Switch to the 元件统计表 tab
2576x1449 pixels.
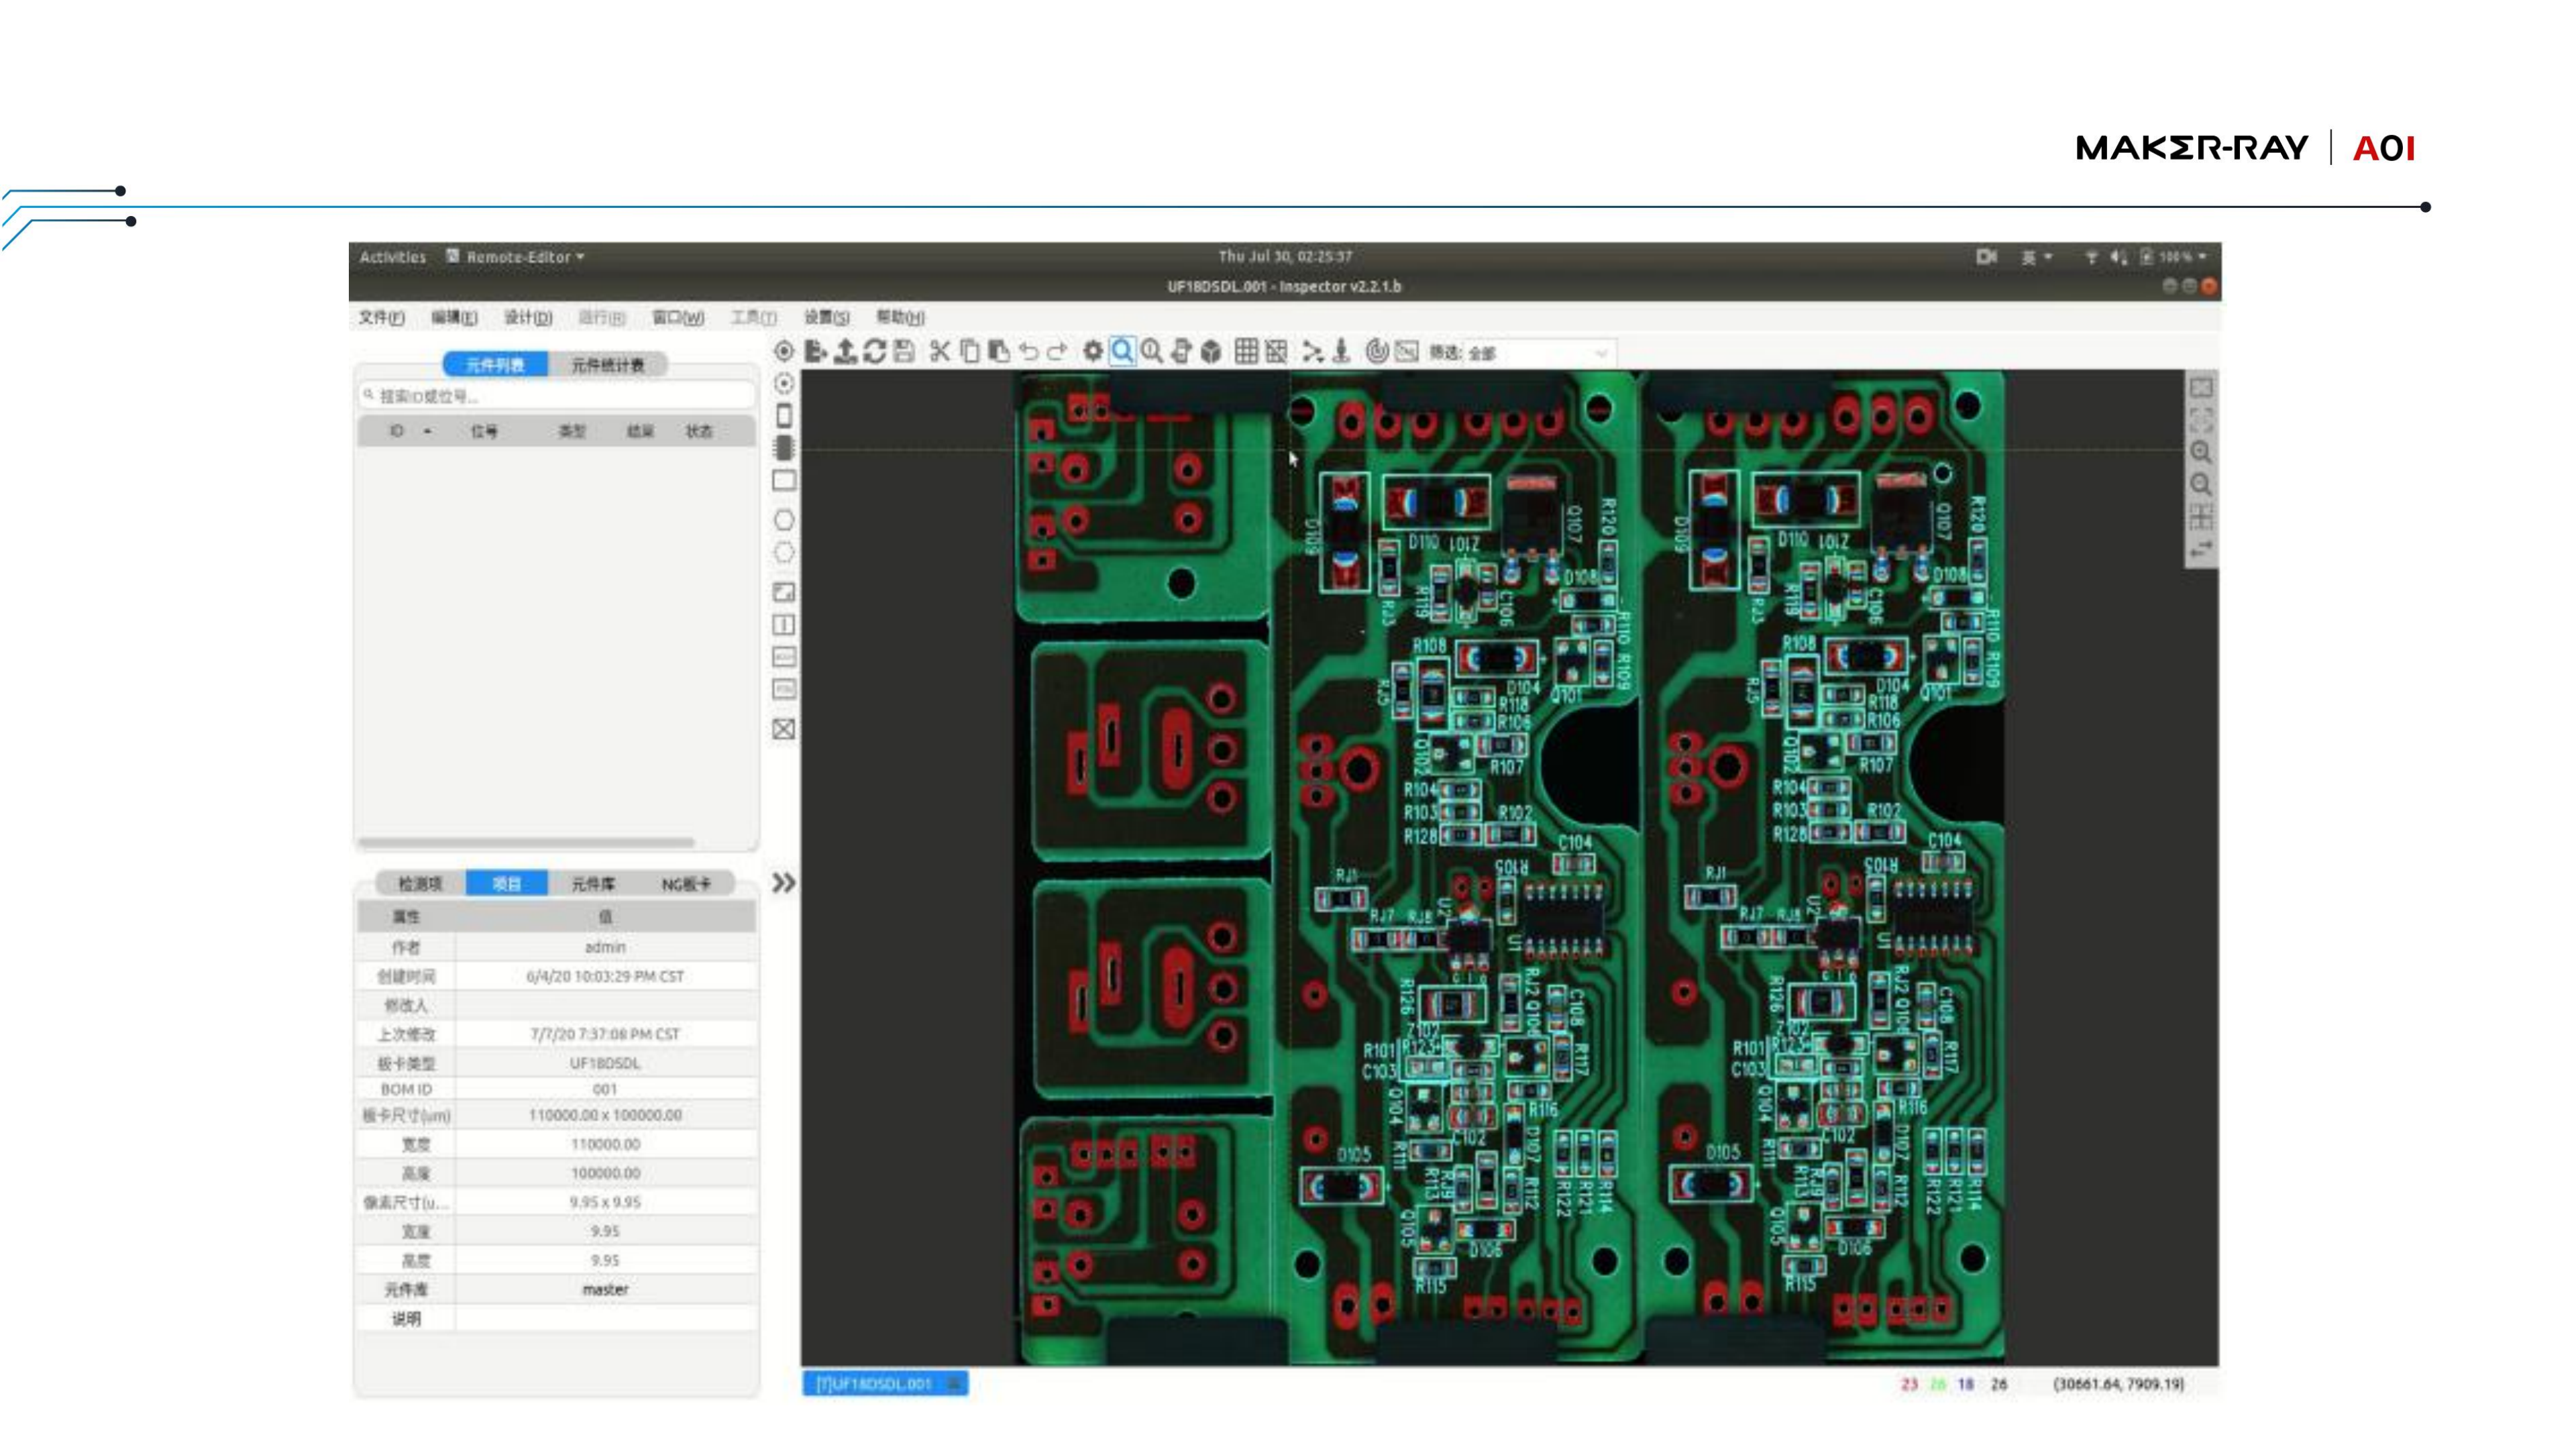607,365
